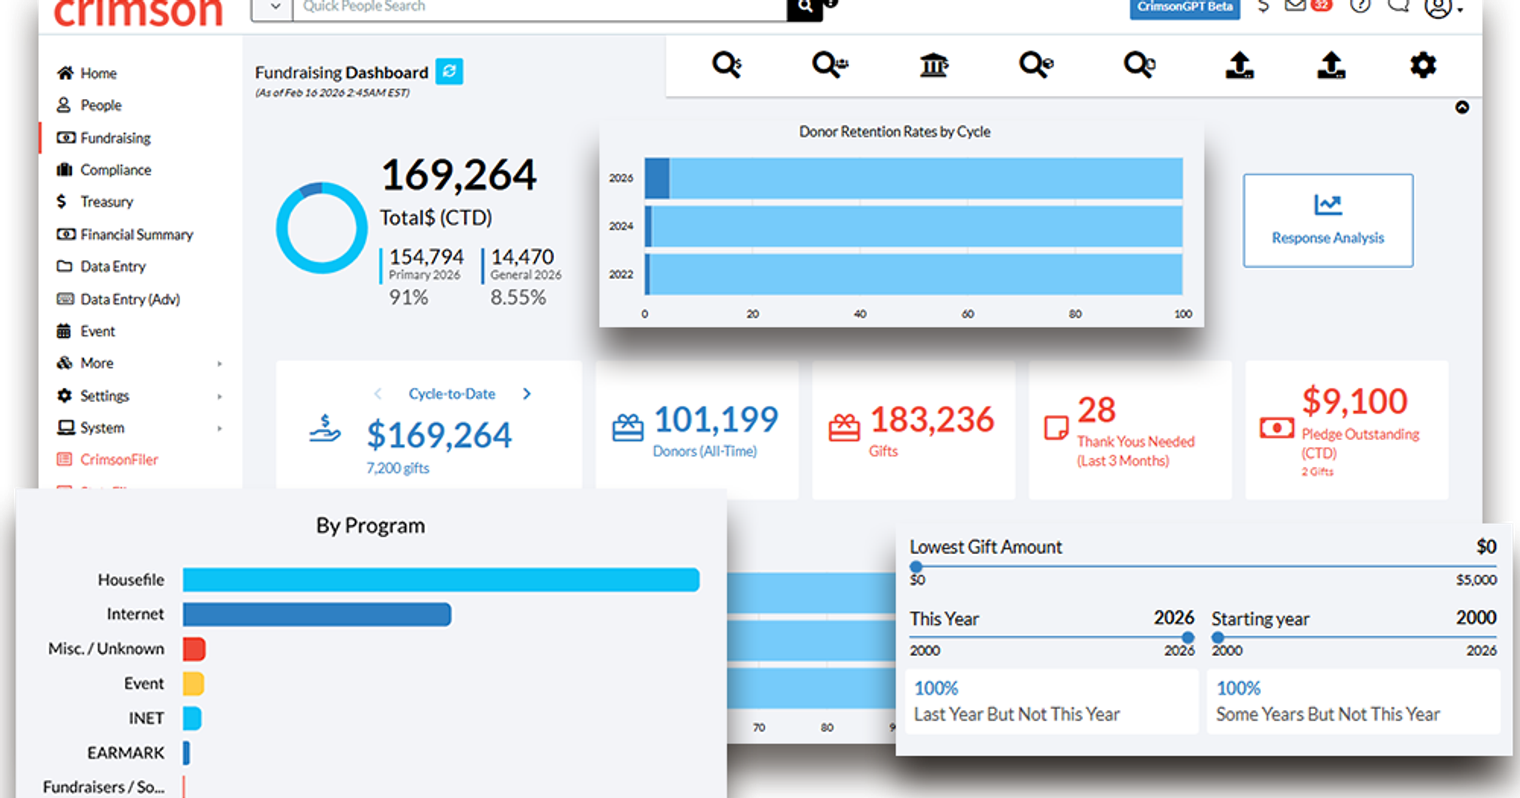Viewport: 1520px width, 798px height.
Task: Open the toolbar gear settings icon
Action: pyautogui.click(x=1423, y=65)
